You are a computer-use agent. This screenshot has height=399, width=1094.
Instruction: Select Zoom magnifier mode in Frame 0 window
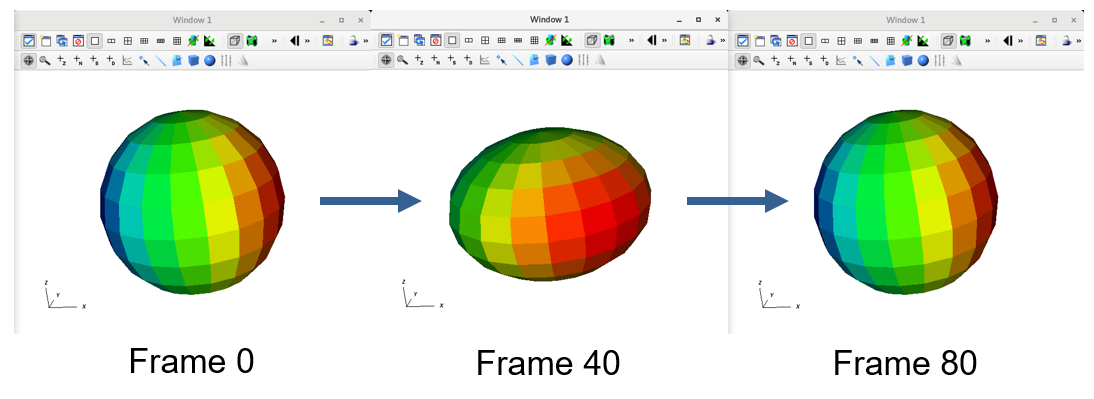point(45,61)
